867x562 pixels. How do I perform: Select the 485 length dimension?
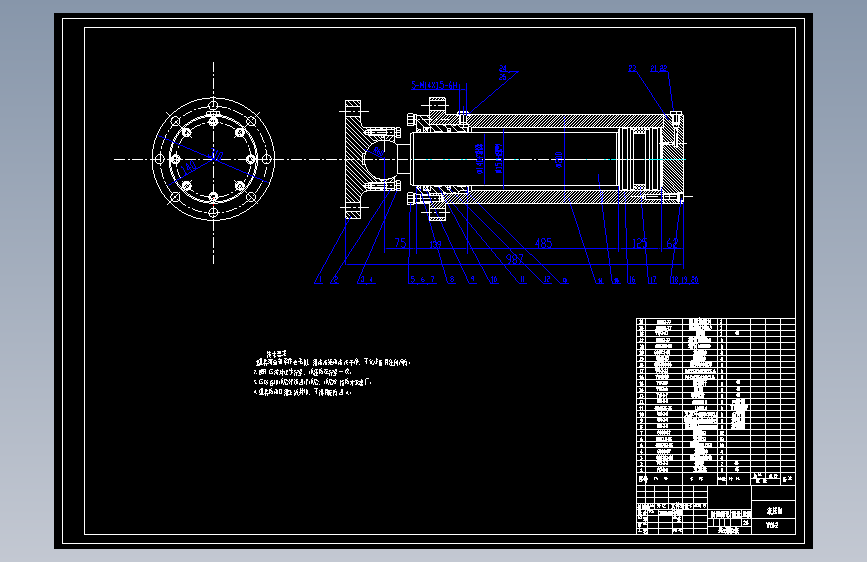[x=544, y=243]
